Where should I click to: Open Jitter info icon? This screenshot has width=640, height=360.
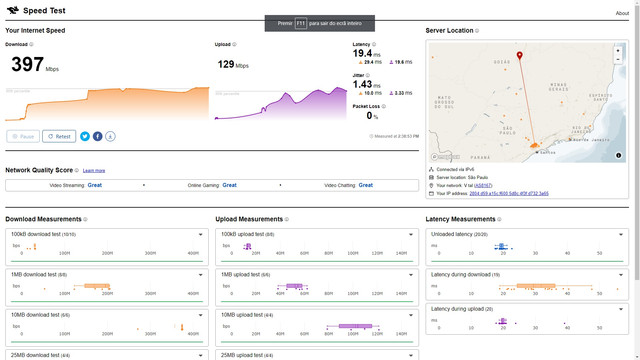click(x=368, y=75)
